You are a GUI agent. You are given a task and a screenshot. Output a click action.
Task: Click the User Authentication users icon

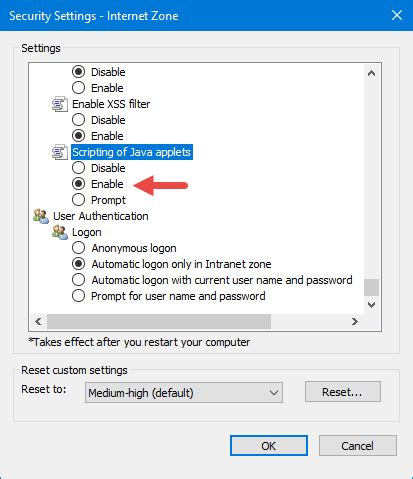(x=41, y=216)
